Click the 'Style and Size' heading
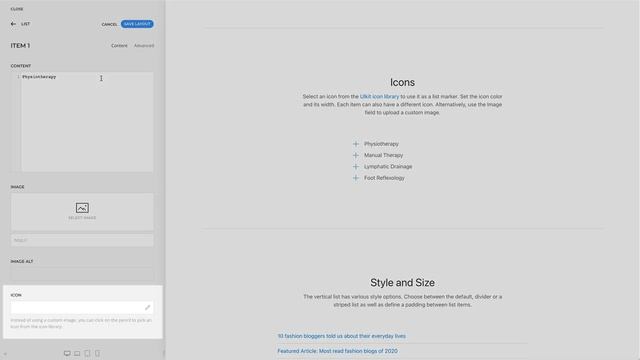640x360 pixels. coord(402,282)
